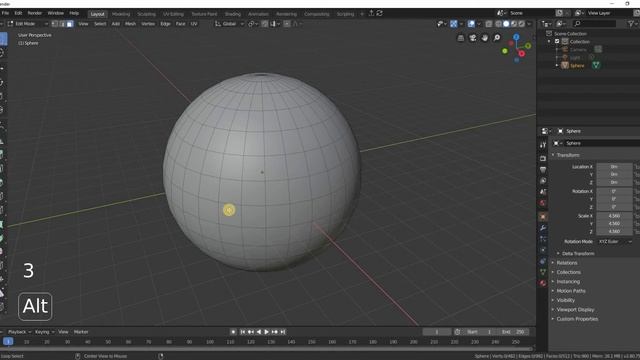Toggle use preview range clock icon
640x360 pixels.
457,332
